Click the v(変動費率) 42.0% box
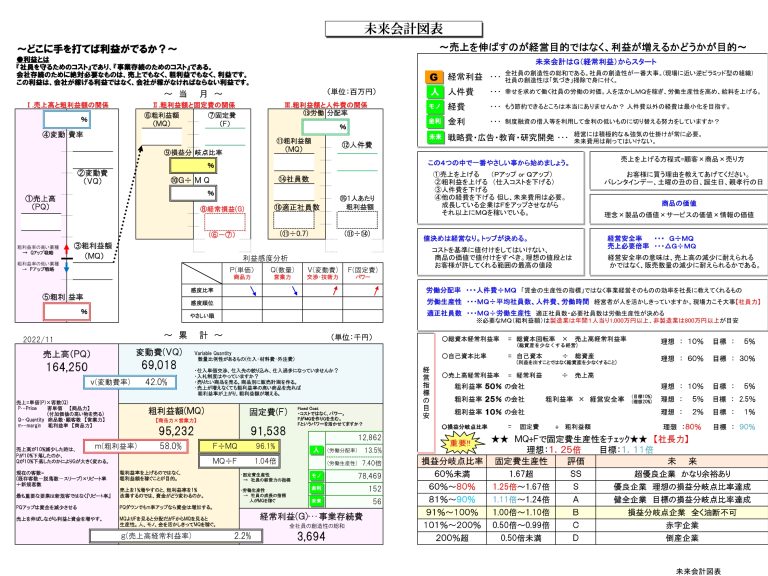 pos(130,382)
